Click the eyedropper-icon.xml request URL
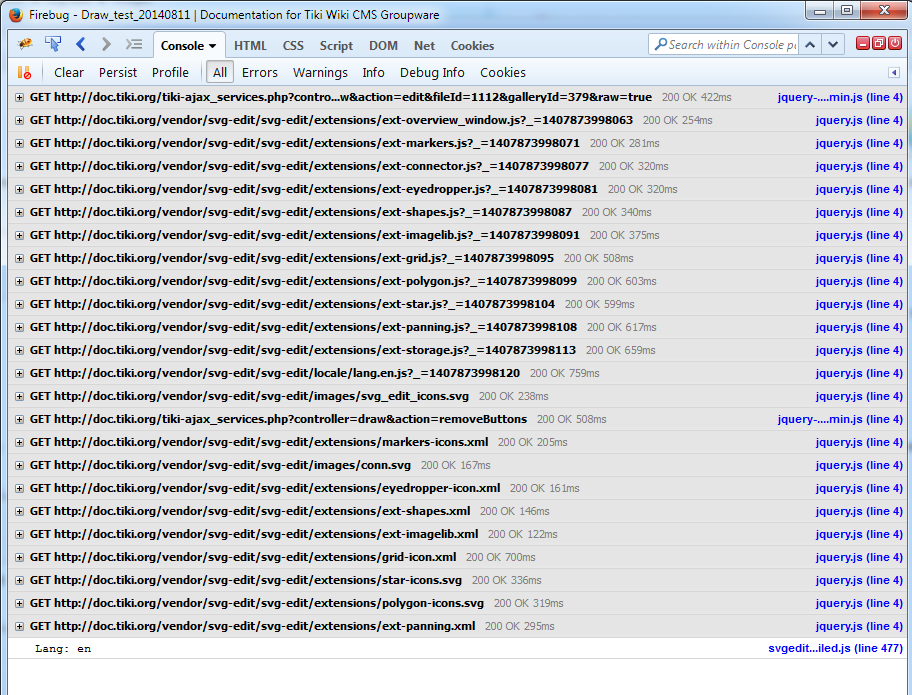Screen dimensions: 912x695 pos(265,488)
